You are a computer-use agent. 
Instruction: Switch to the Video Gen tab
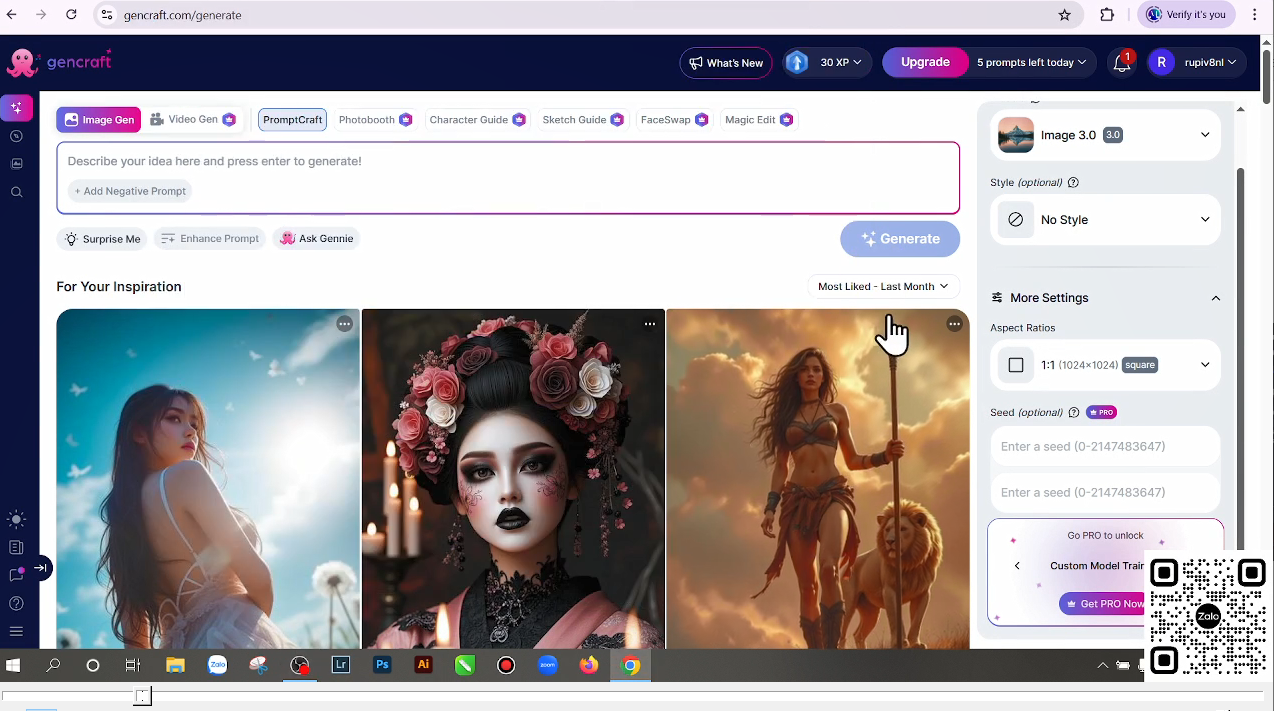(x=192, y=120)
